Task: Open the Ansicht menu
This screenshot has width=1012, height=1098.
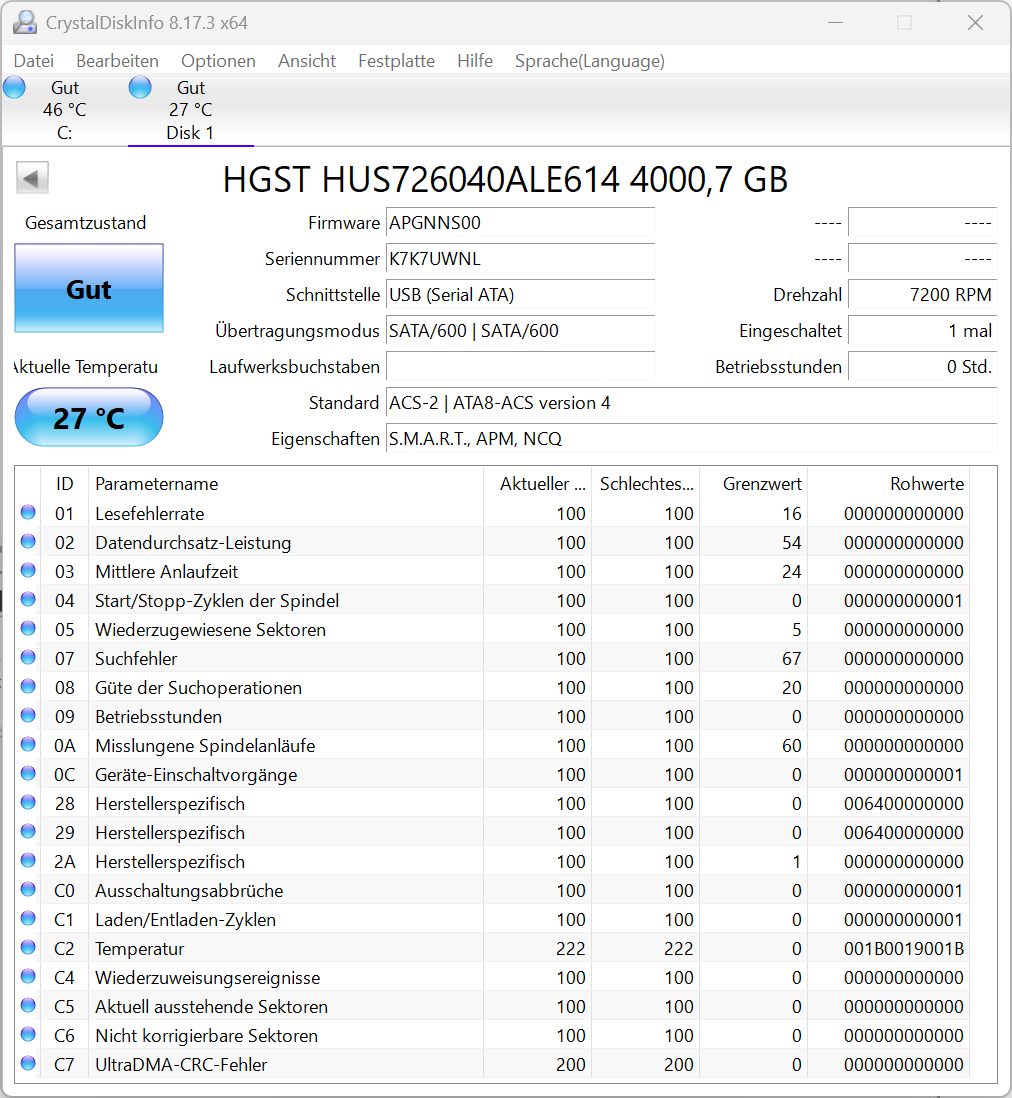Action: pos(306,61)
